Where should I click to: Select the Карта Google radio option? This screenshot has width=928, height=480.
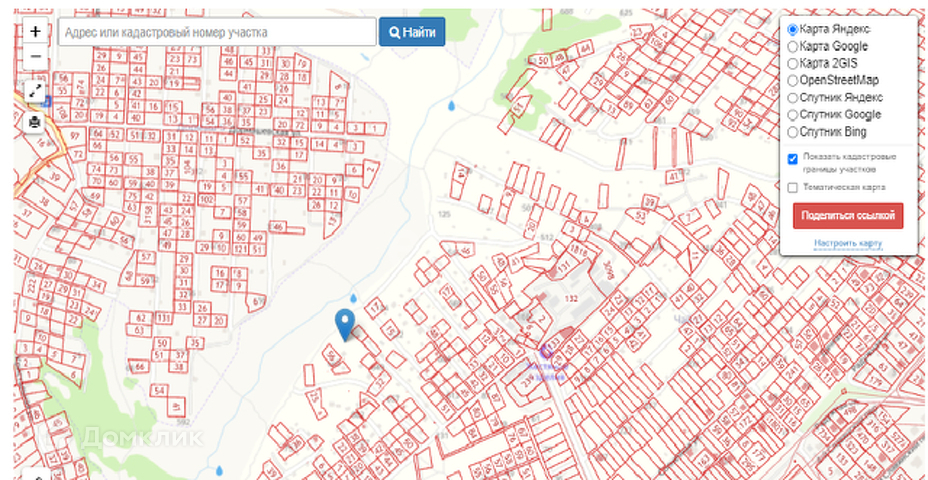[x=792, y=46]
